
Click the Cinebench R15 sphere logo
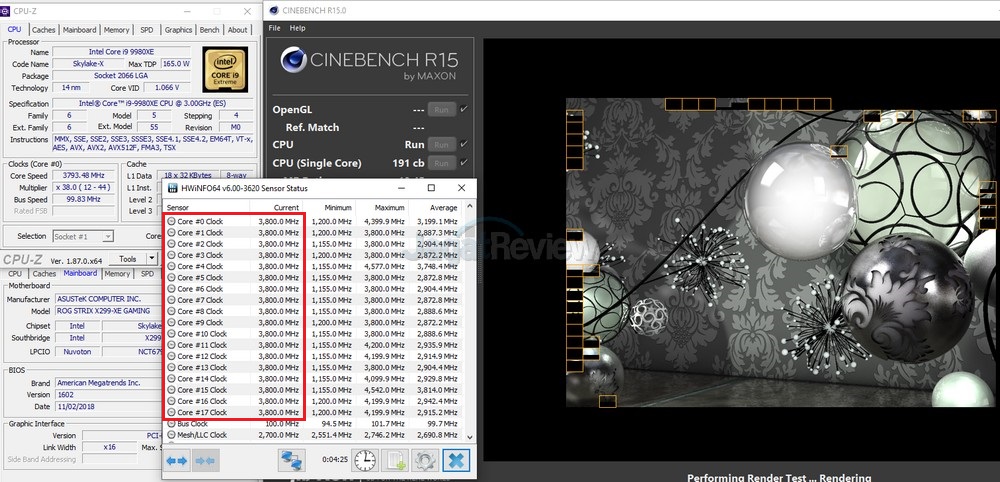coord(293,60)
